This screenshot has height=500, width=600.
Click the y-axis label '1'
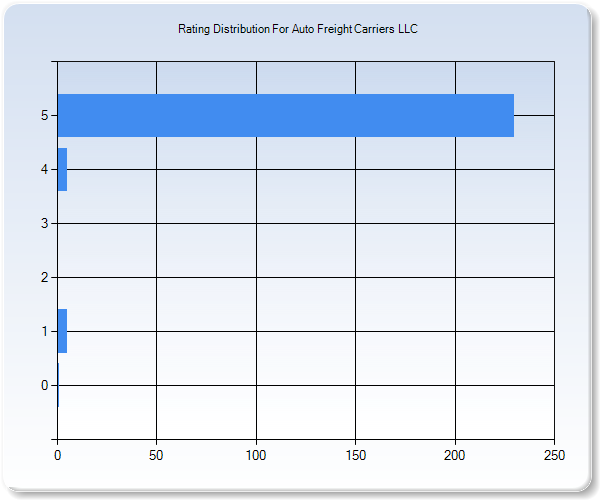tap(45, 331)
